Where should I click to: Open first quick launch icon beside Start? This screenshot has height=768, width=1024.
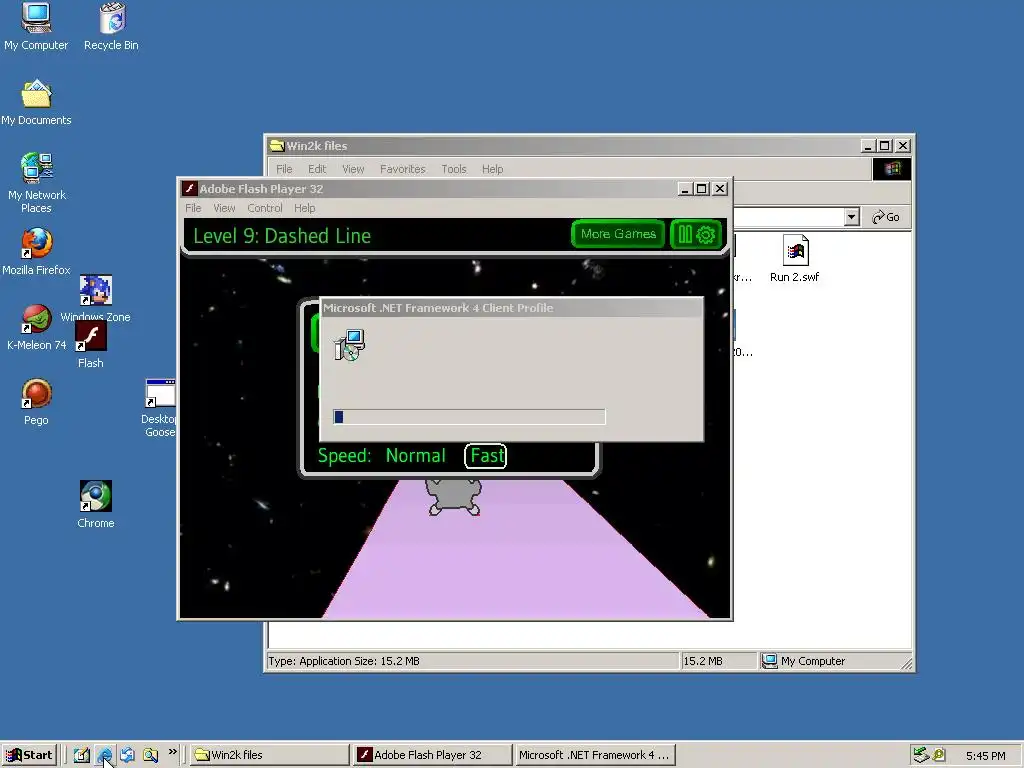82,755
